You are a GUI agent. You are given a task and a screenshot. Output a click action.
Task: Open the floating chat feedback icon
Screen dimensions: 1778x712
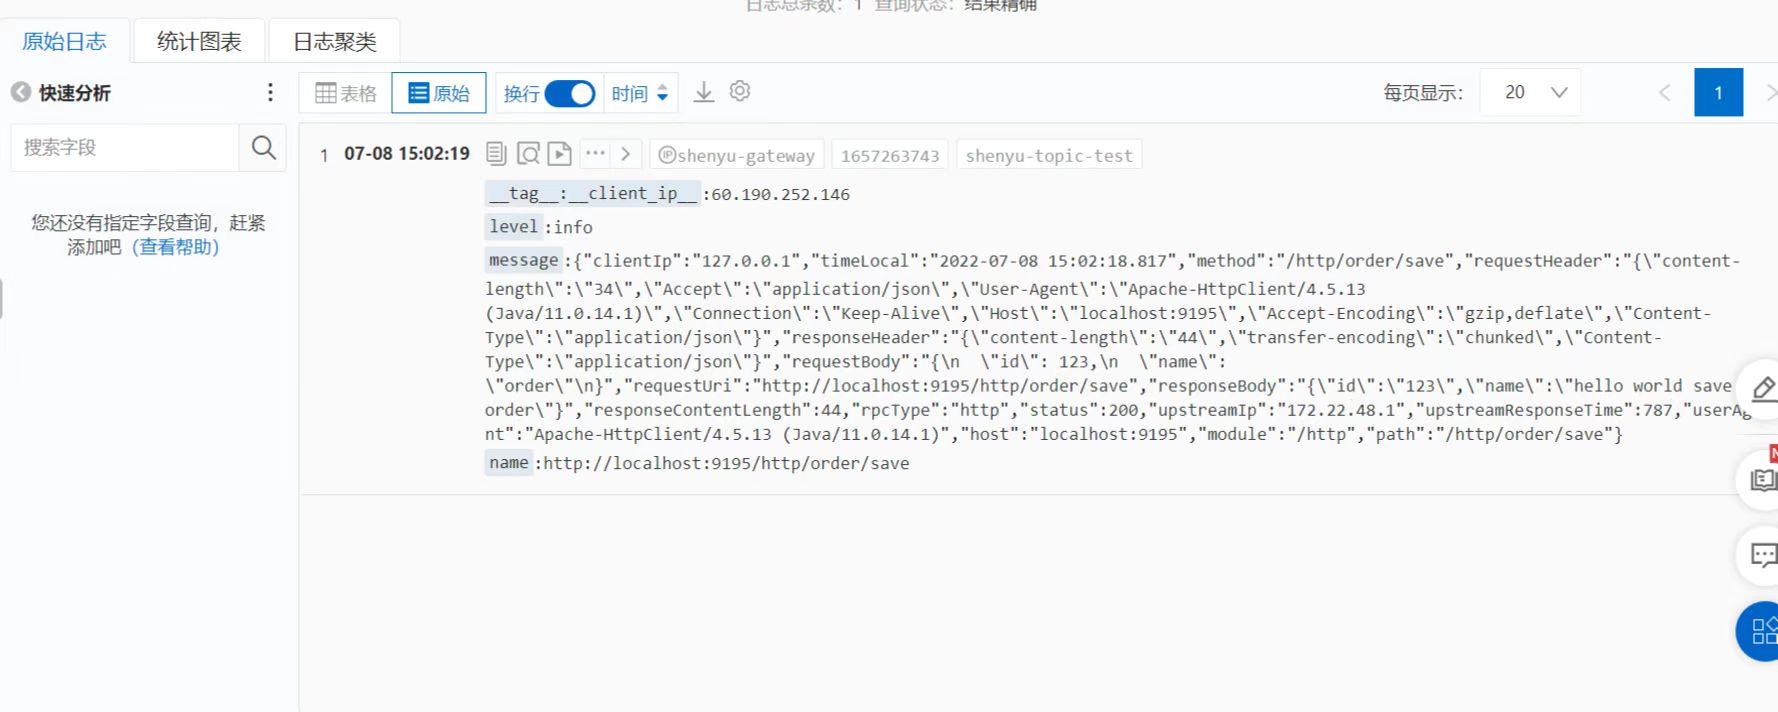[1762, 555]
